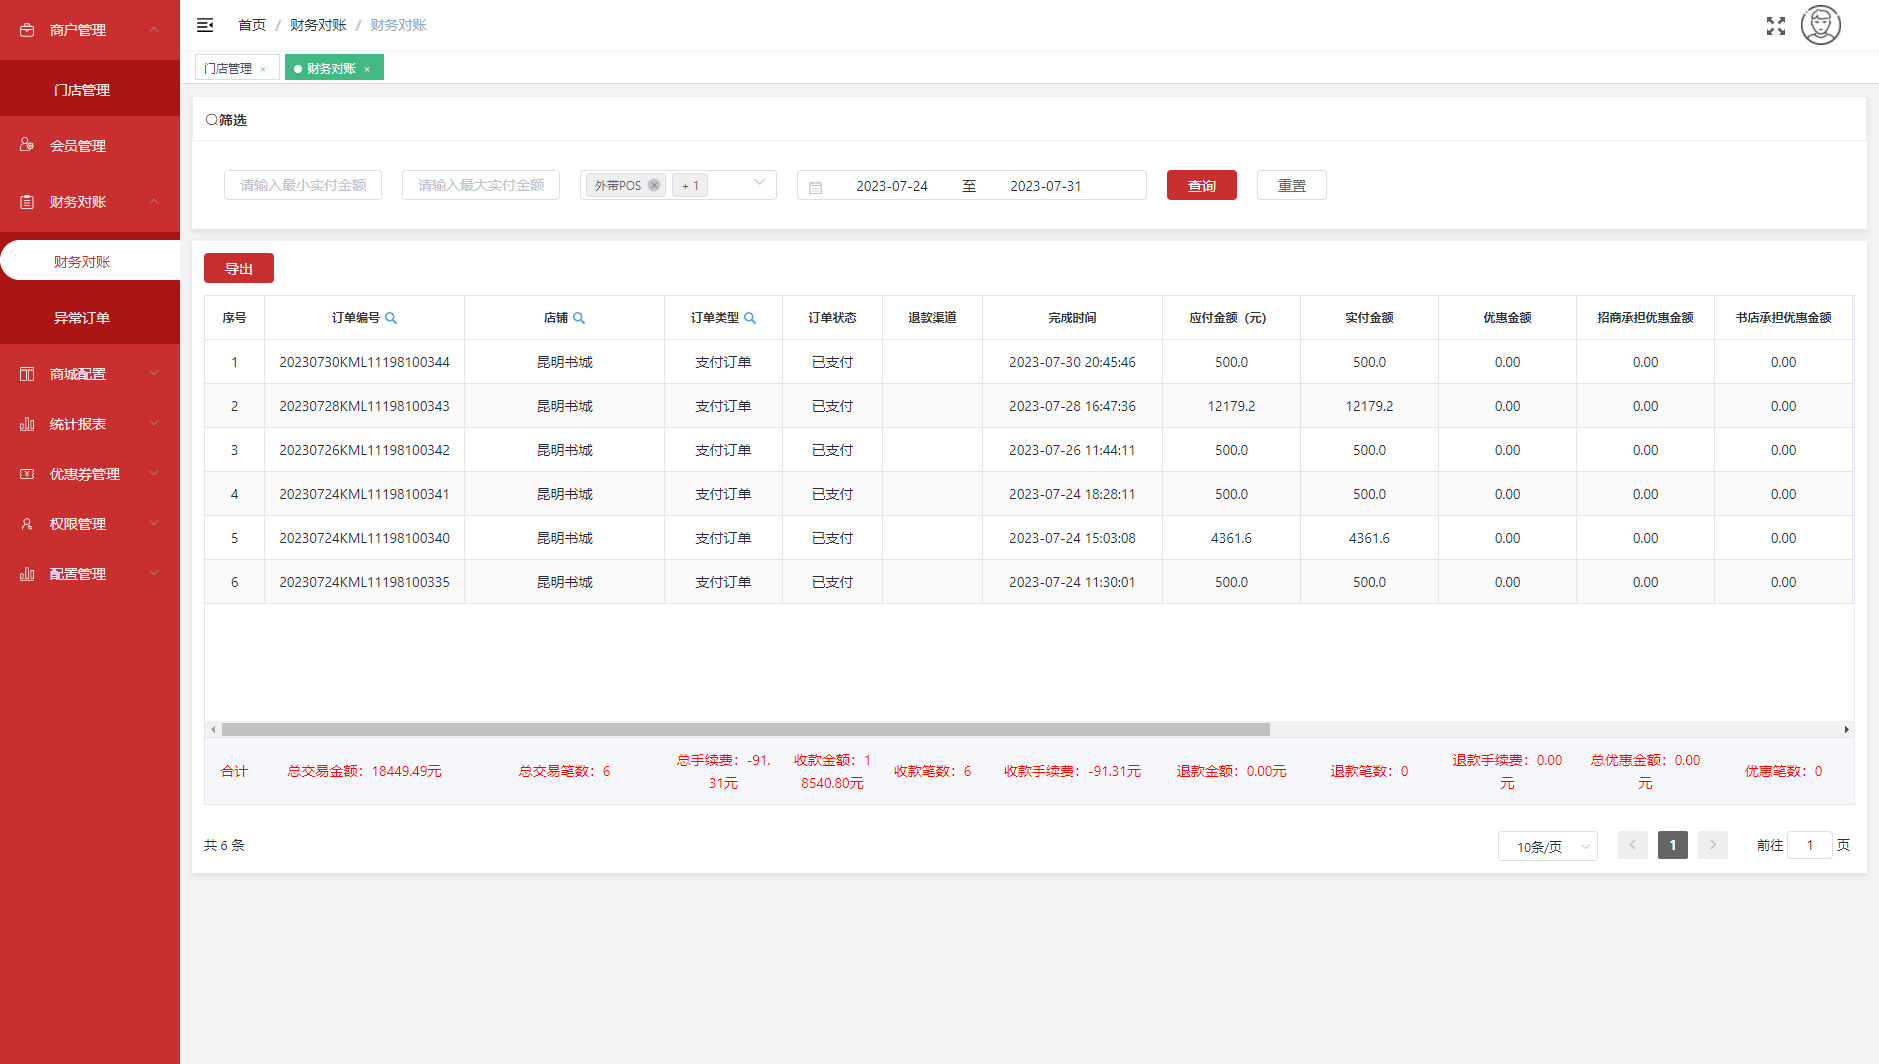This screenshot has width=1879, height=1064.
Task: Expand the 优惠券管理 menu chevron
Action: tap(154, 473)
